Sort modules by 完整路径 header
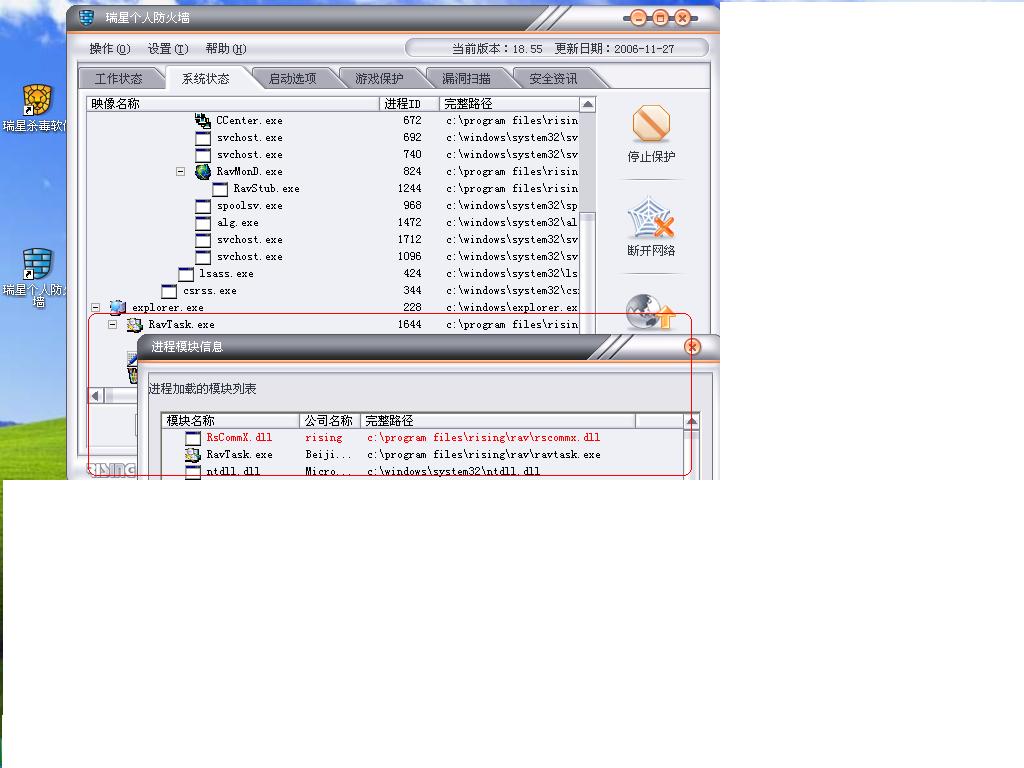 [x=498, y=421]
